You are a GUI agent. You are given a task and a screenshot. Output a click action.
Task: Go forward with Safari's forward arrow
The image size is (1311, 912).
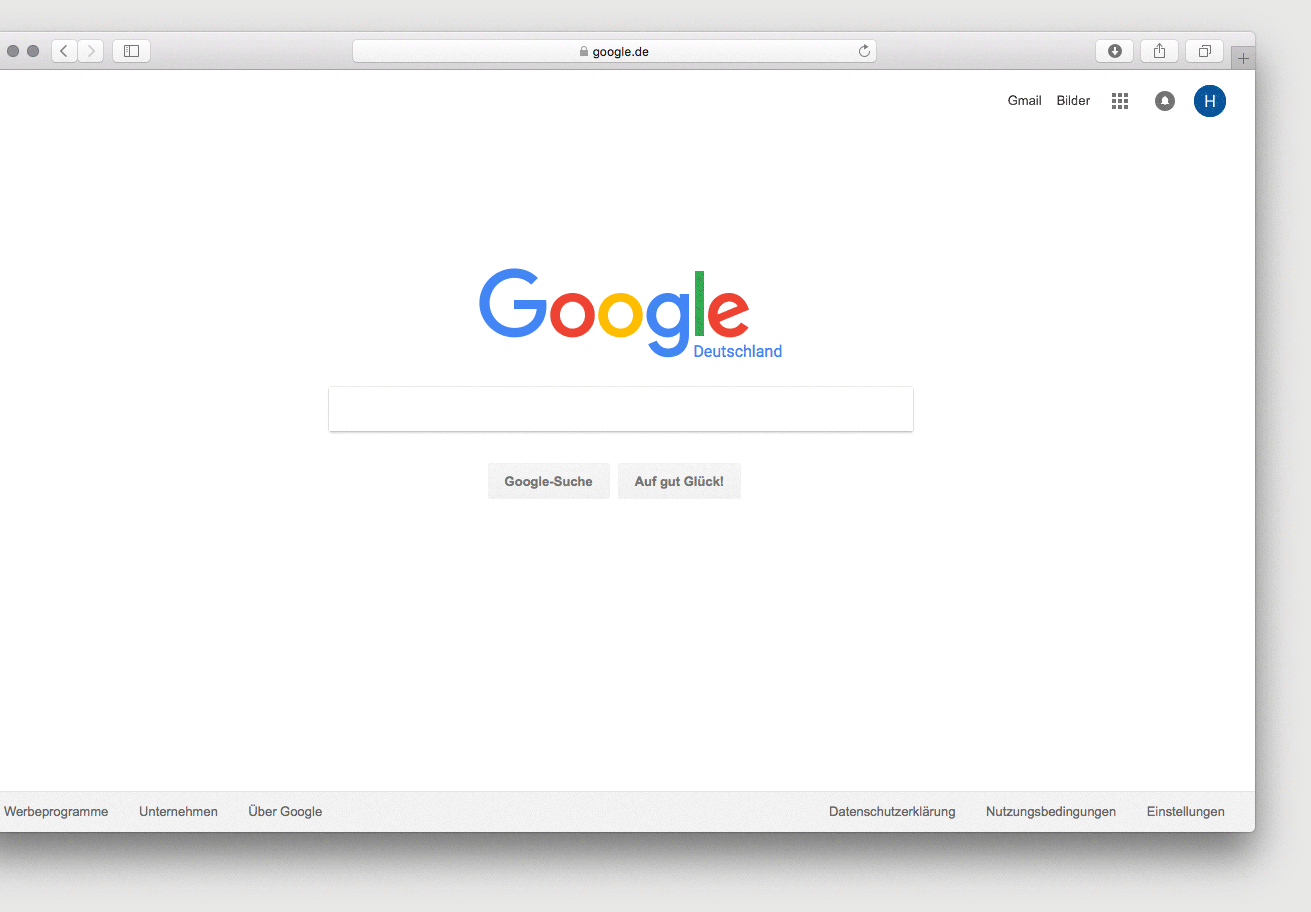(91, 51)
